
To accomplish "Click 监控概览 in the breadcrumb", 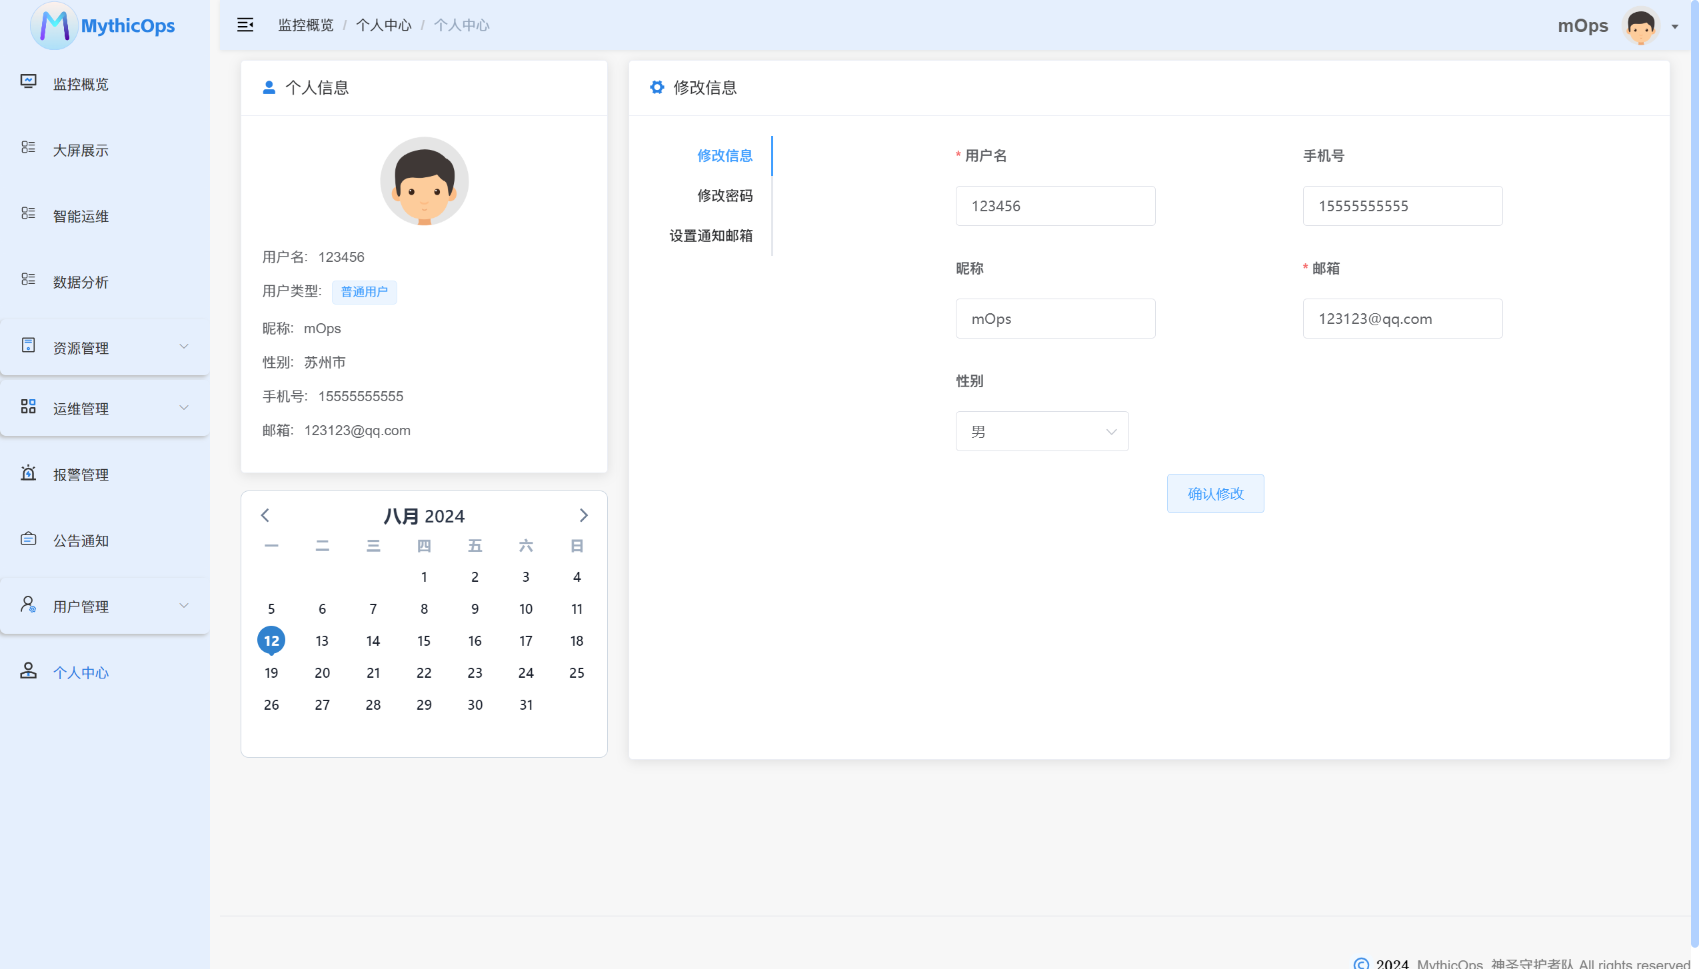I will [305, 24].
